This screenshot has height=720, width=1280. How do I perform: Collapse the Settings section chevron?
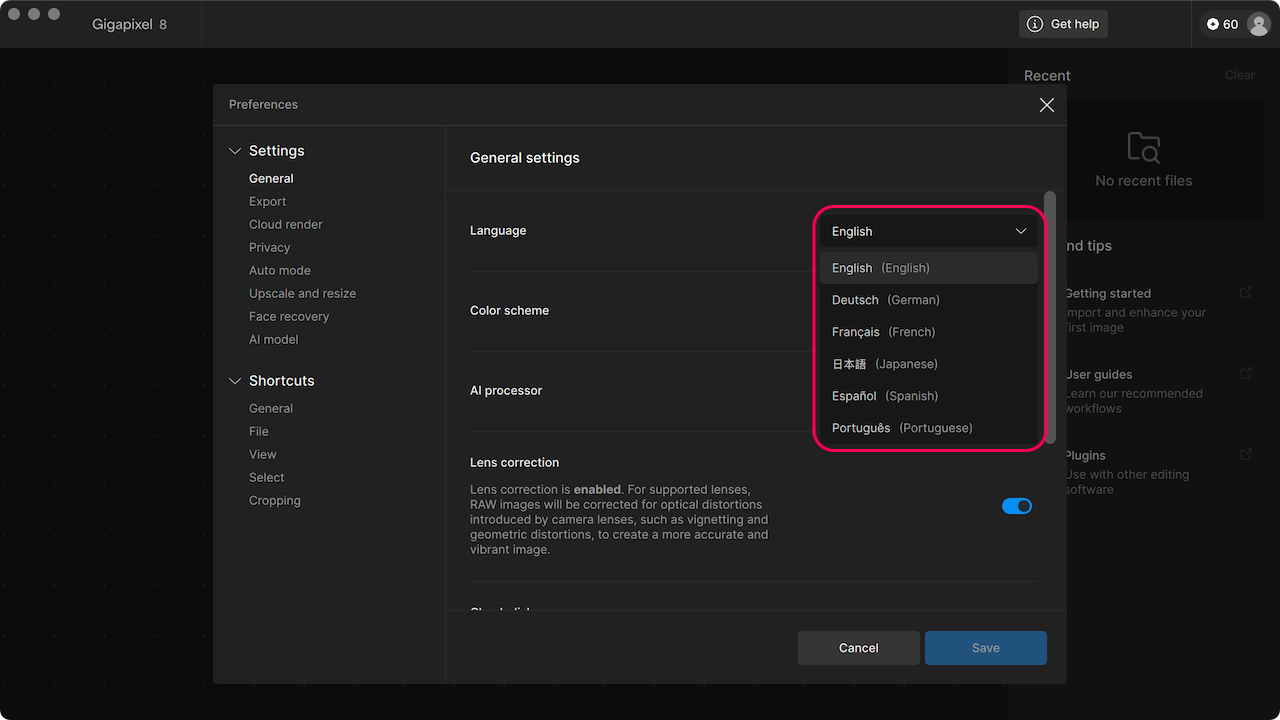tap(235, 151)
